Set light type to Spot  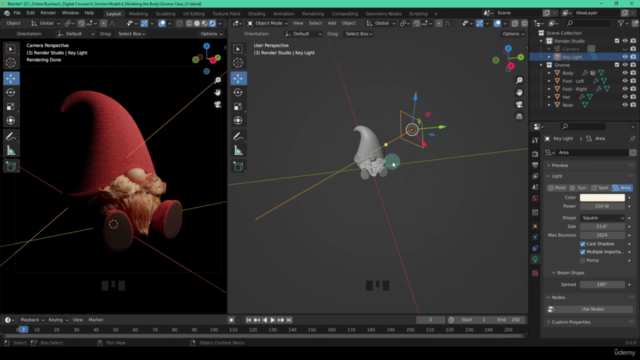(x=600, y=188)
